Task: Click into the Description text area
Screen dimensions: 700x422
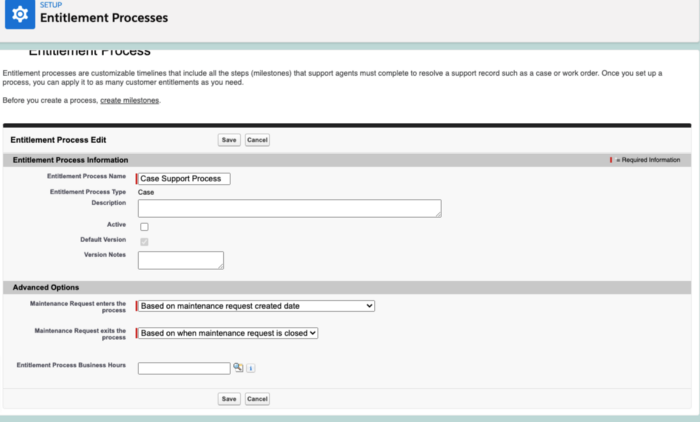Action: coord(290,209)
